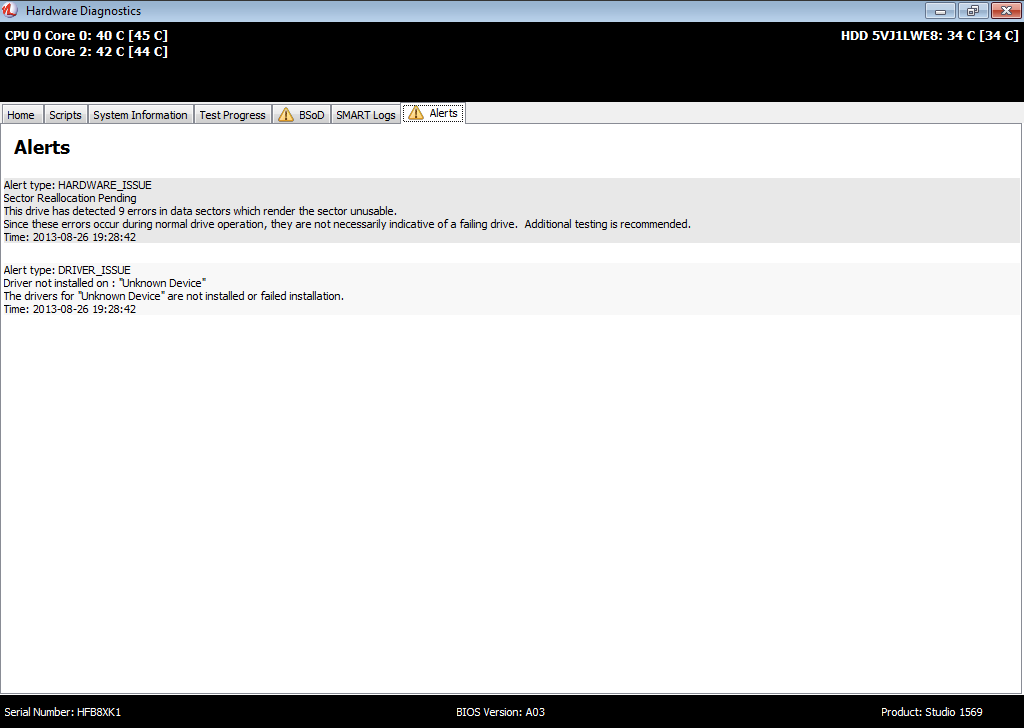Click the warning icon on the BSoD tab
This screenshot has width=1024, height=728.
coord(286,115)
